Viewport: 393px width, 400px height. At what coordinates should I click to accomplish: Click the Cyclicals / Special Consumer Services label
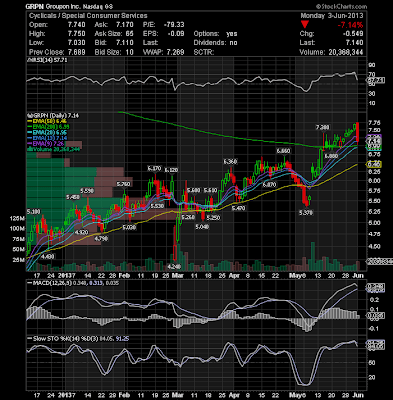click(x=88, y=16)
